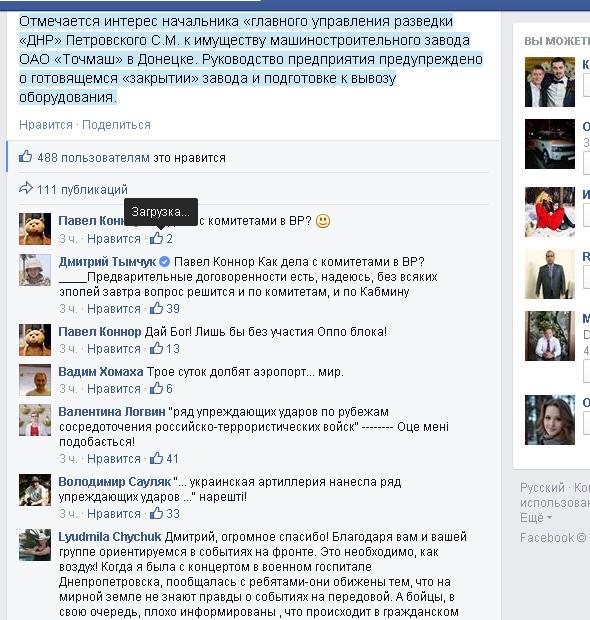590x620 pixels.
Task: Click Нравится under the main post
Action: pyautogui.click(x=46, y=125)
